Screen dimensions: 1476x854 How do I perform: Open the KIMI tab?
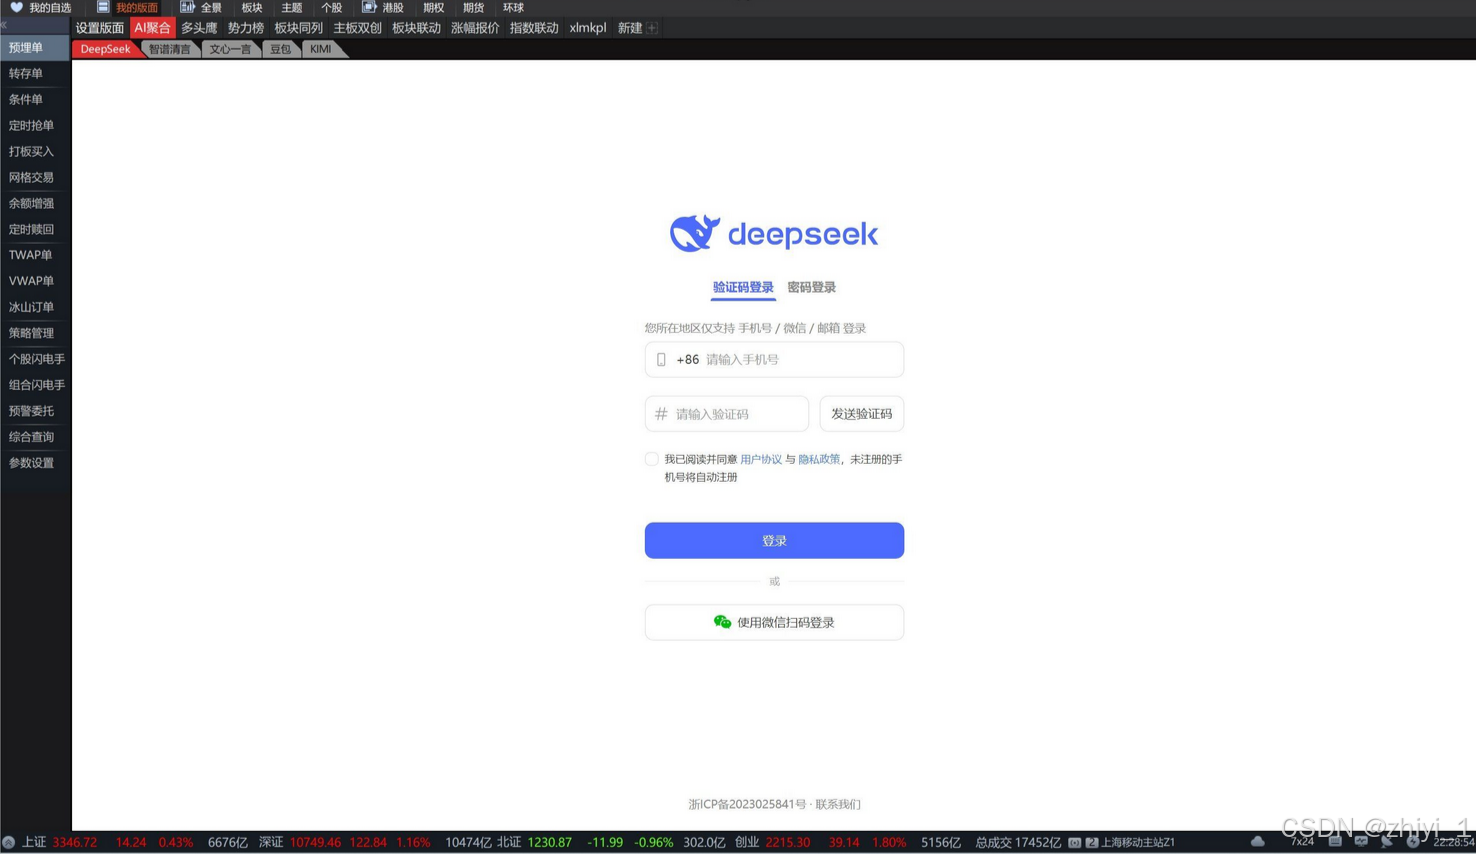tap(320, 49)
